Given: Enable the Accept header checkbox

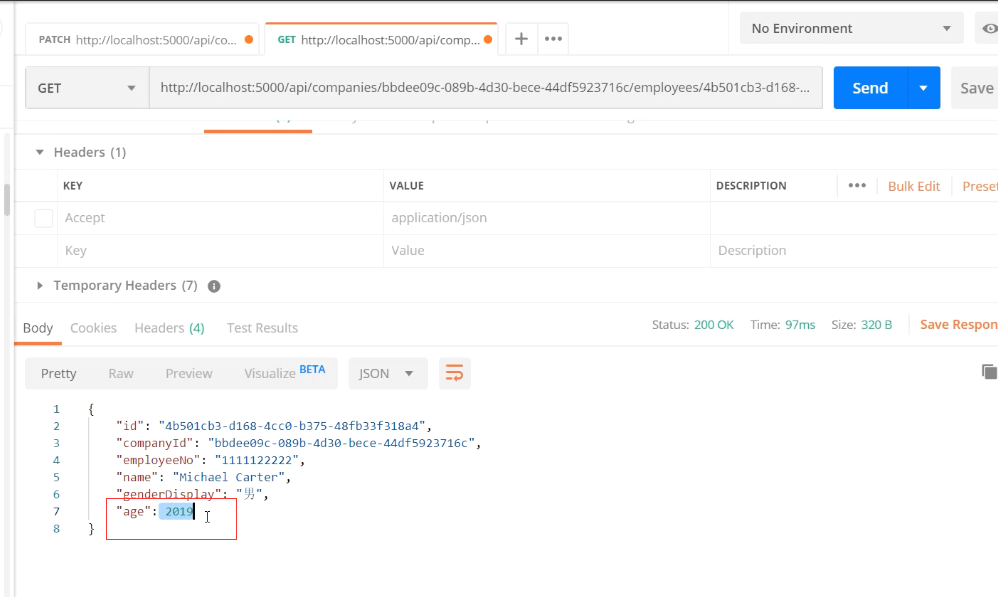Looking at the screenshot, I should pos(43,218).
